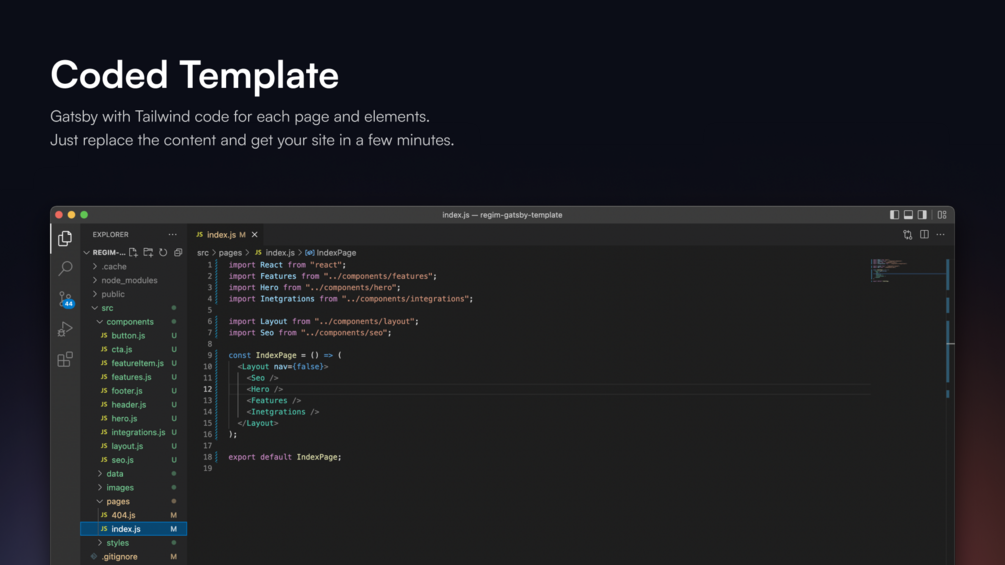Click the New Folder icon in Explorer

148,252
